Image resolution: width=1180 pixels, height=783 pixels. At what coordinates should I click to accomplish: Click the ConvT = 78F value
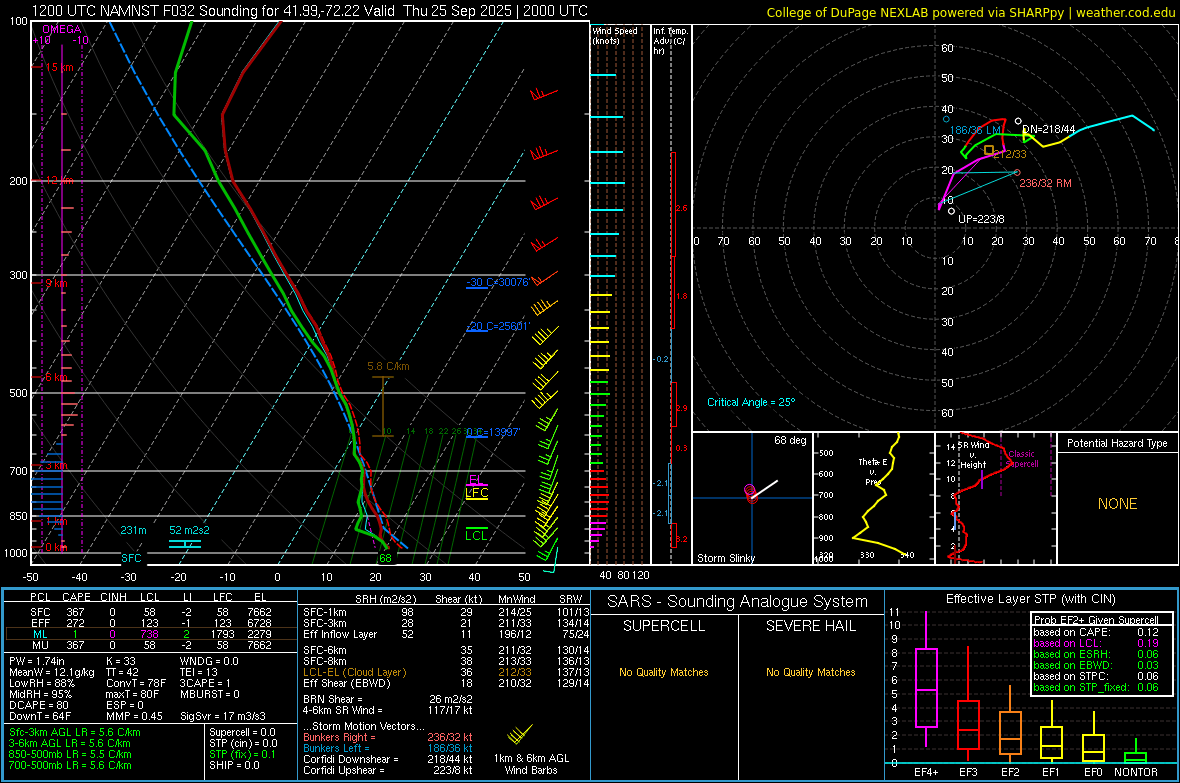pyautogui.click(x=136, y=684)
